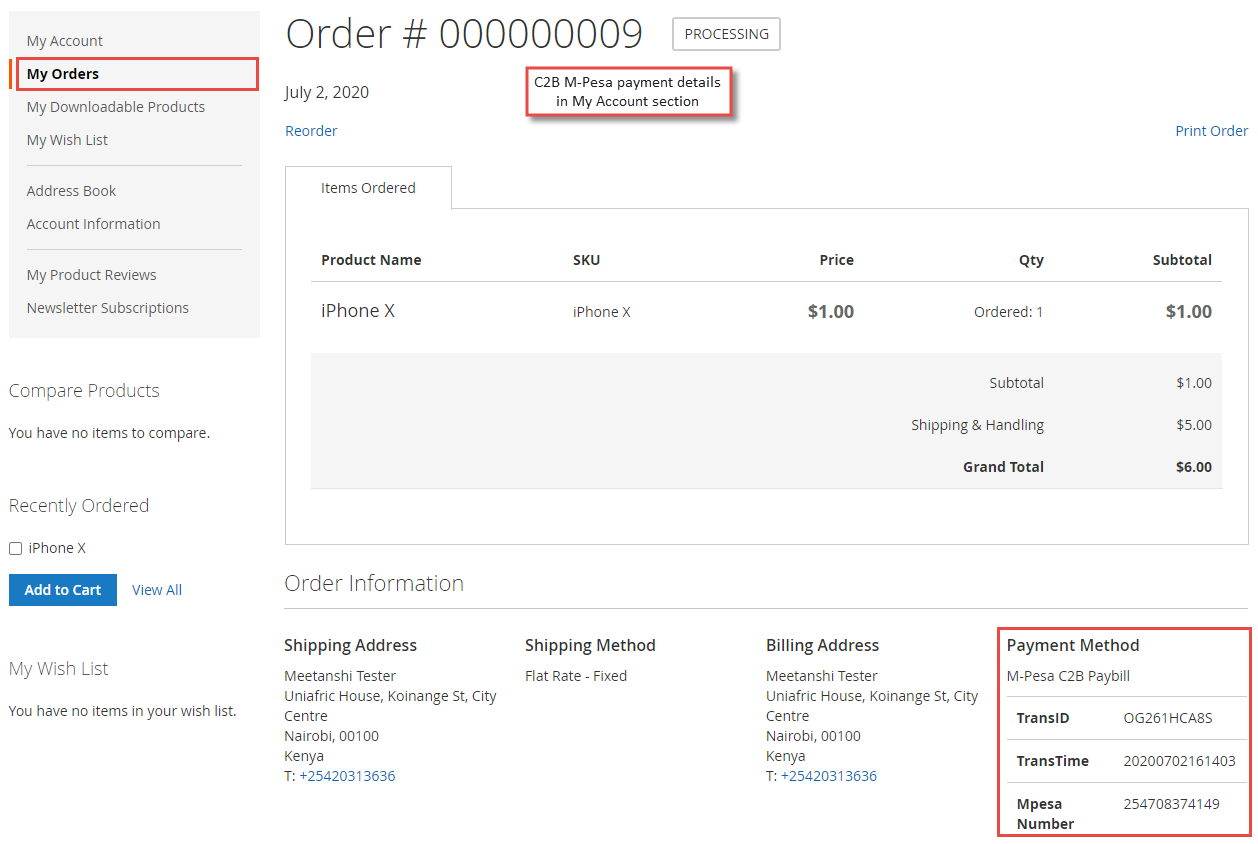Viewport: 1258px width, 844px height.
Task: Click the $5.00 Shipping & Handling amount
Action: (1194, 425)
